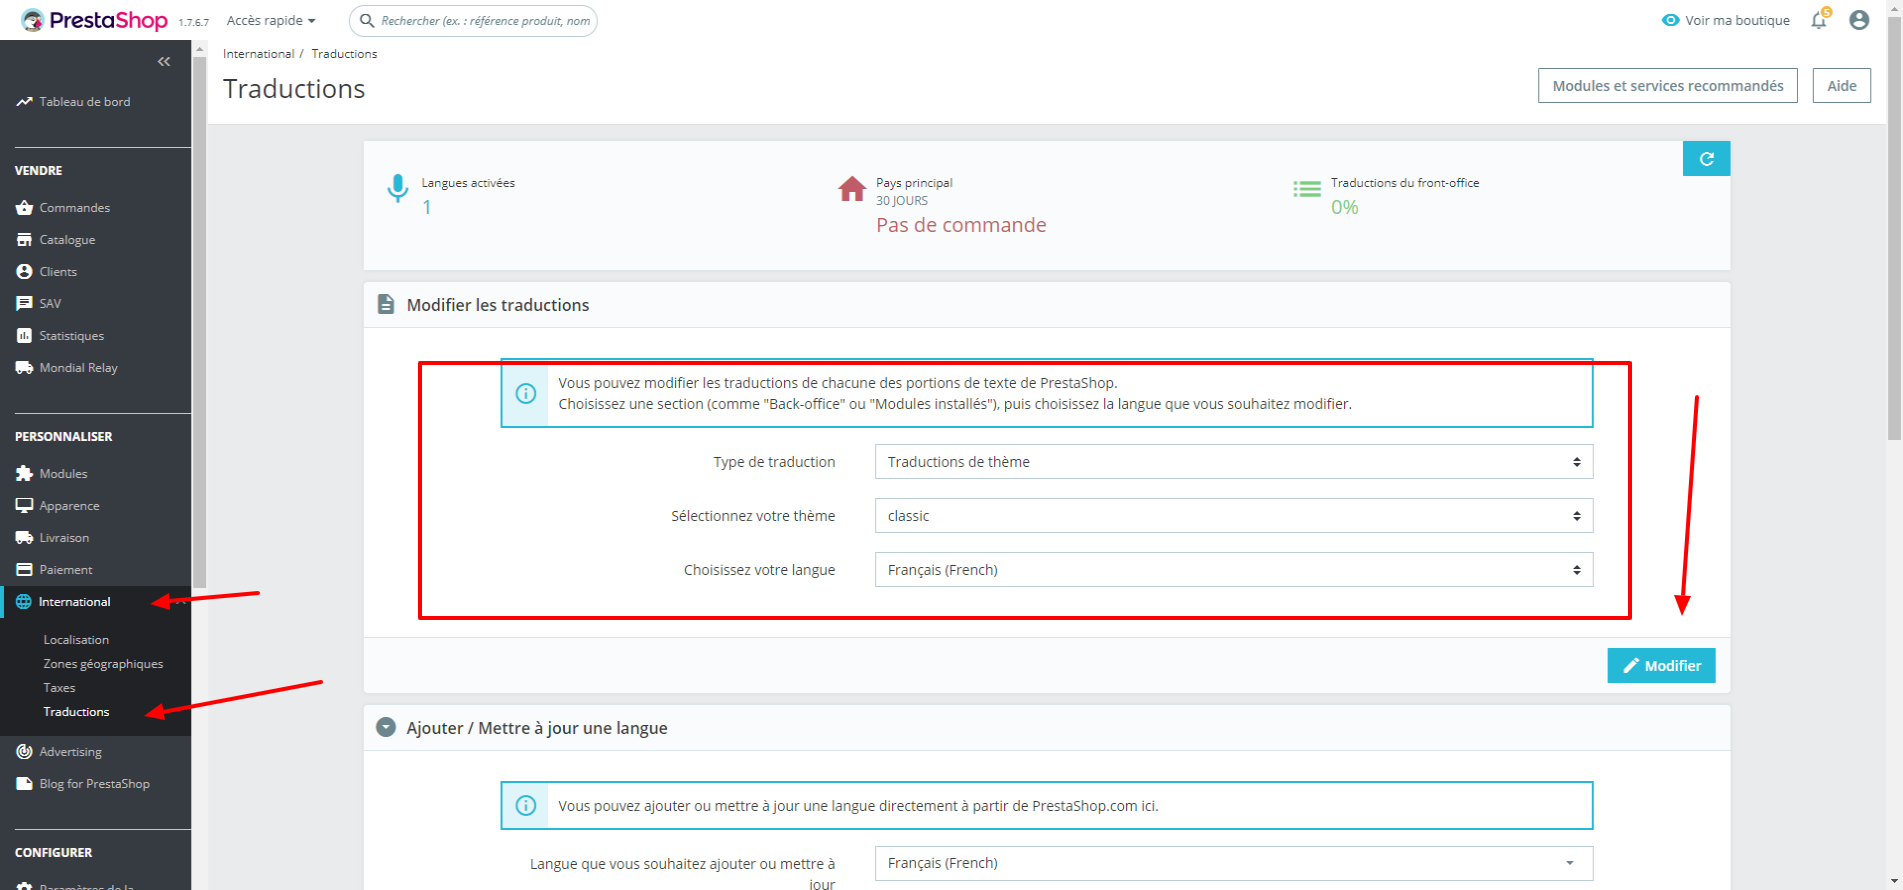Image resolution: width=1903 pixels, height=890 pixels.
Task: Open Voir ma boutique link
Action: click(1726, 20)
